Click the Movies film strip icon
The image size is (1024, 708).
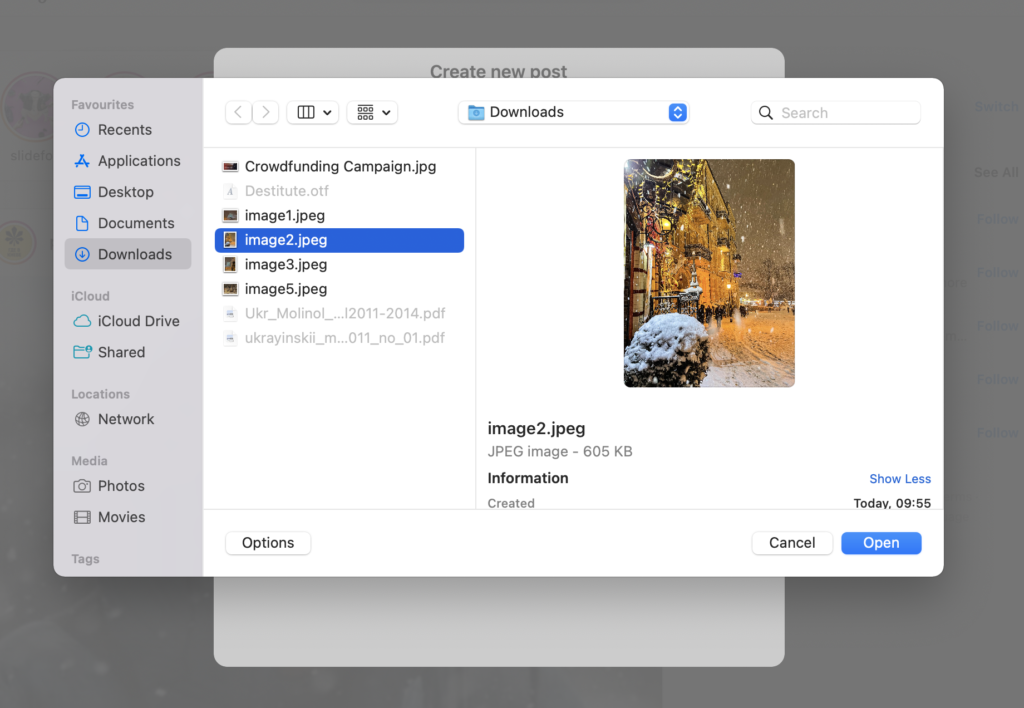tap(82, 517)
